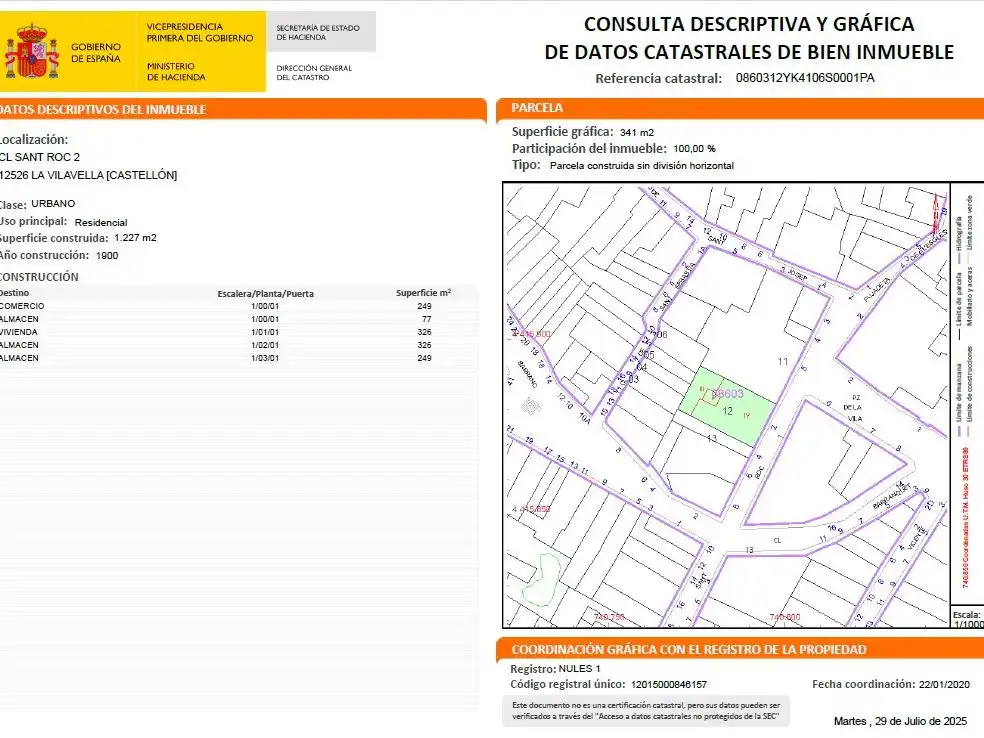Click the 'PARCELA' section header

pyautogui.click(x=537, y=107)
